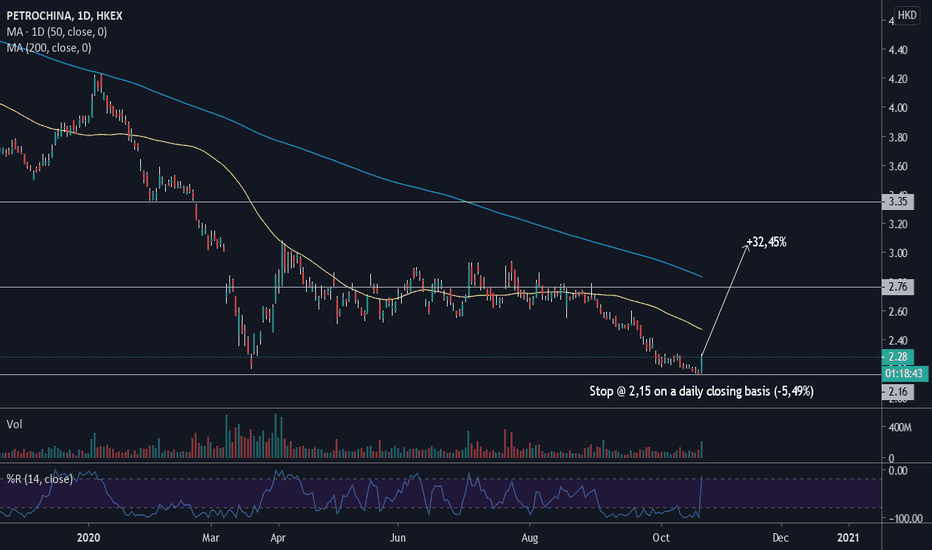The width and height of the screenshot is (932, 550).
Task: Click the 3.20 price axis label
Action: tap(898, 224)
